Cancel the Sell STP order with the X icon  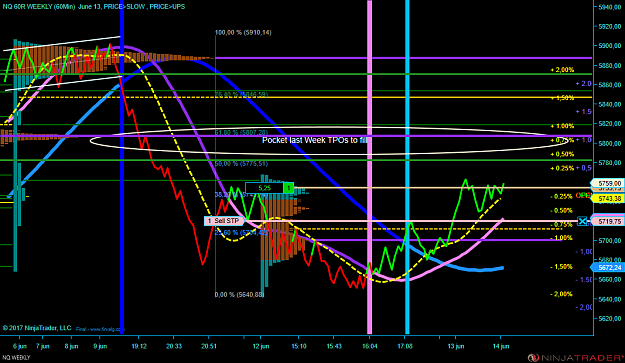tap(582, 221)
